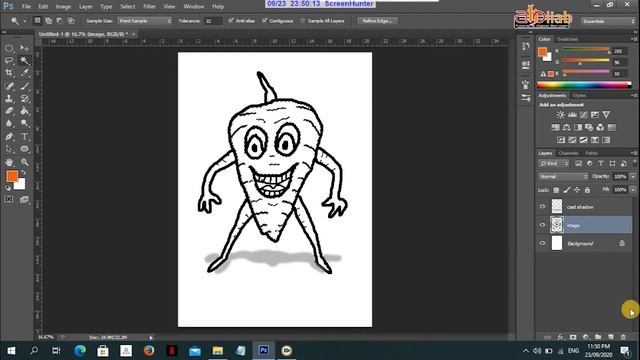This screenshot has height=360, width=640.
Task: Open Essentials workspace dropdown
Action: click(608, 21)
